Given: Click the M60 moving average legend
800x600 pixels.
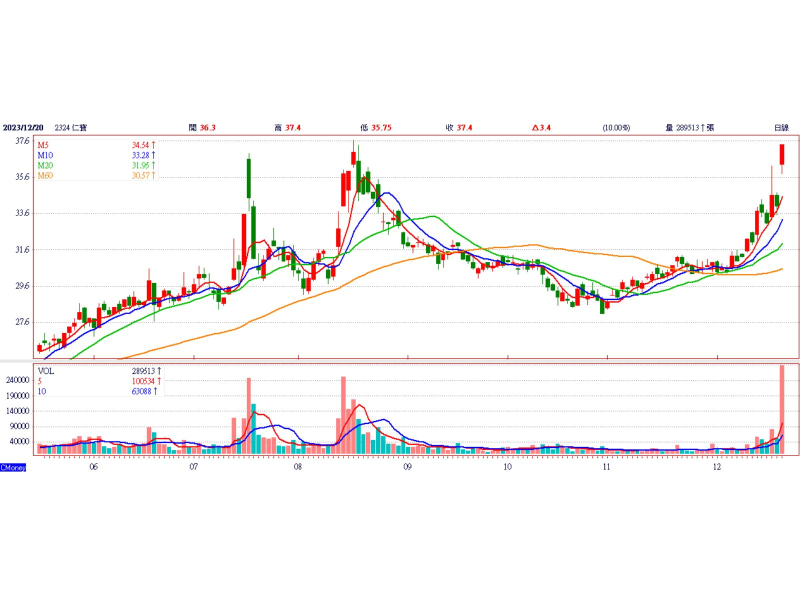Looking at the screenshot, I should [45, 176].
